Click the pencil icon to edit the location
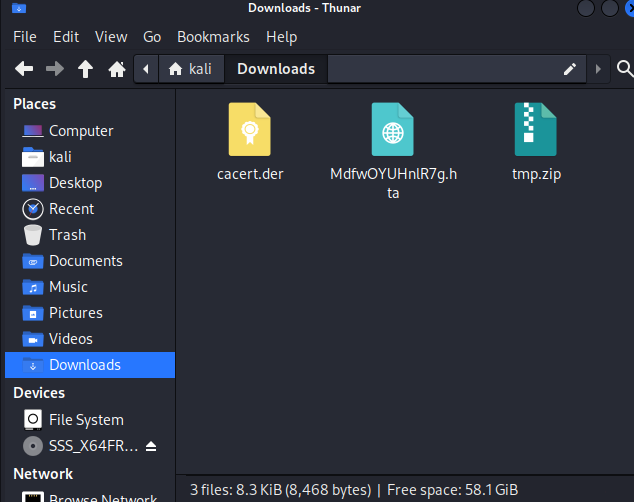Image resolution: width=634 pixels, height=502 pixels. (570, 69)
